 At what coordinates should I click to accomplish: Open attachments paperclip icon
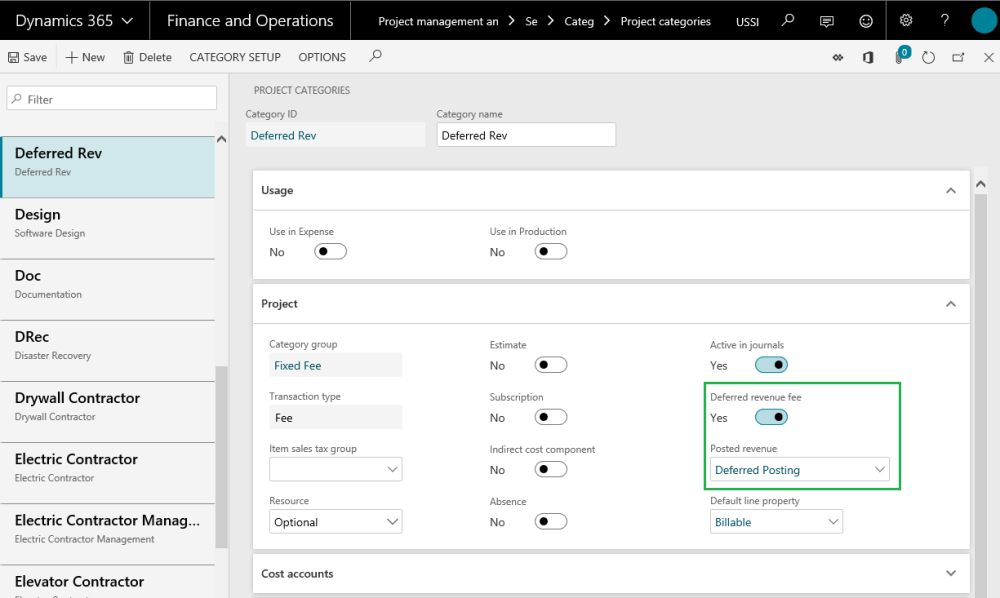(899, 57)
